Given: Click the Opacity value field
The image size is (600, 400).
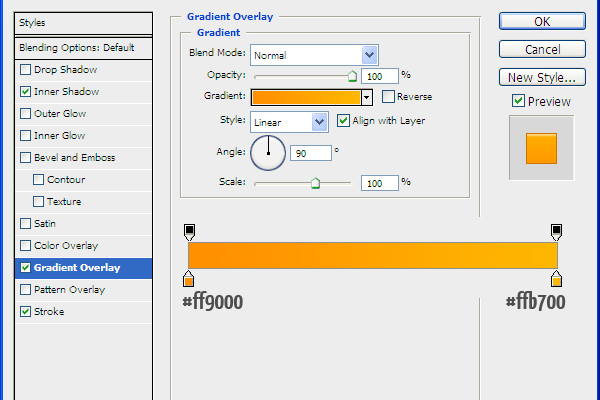Looking at the screenshot, I should 380,76.
